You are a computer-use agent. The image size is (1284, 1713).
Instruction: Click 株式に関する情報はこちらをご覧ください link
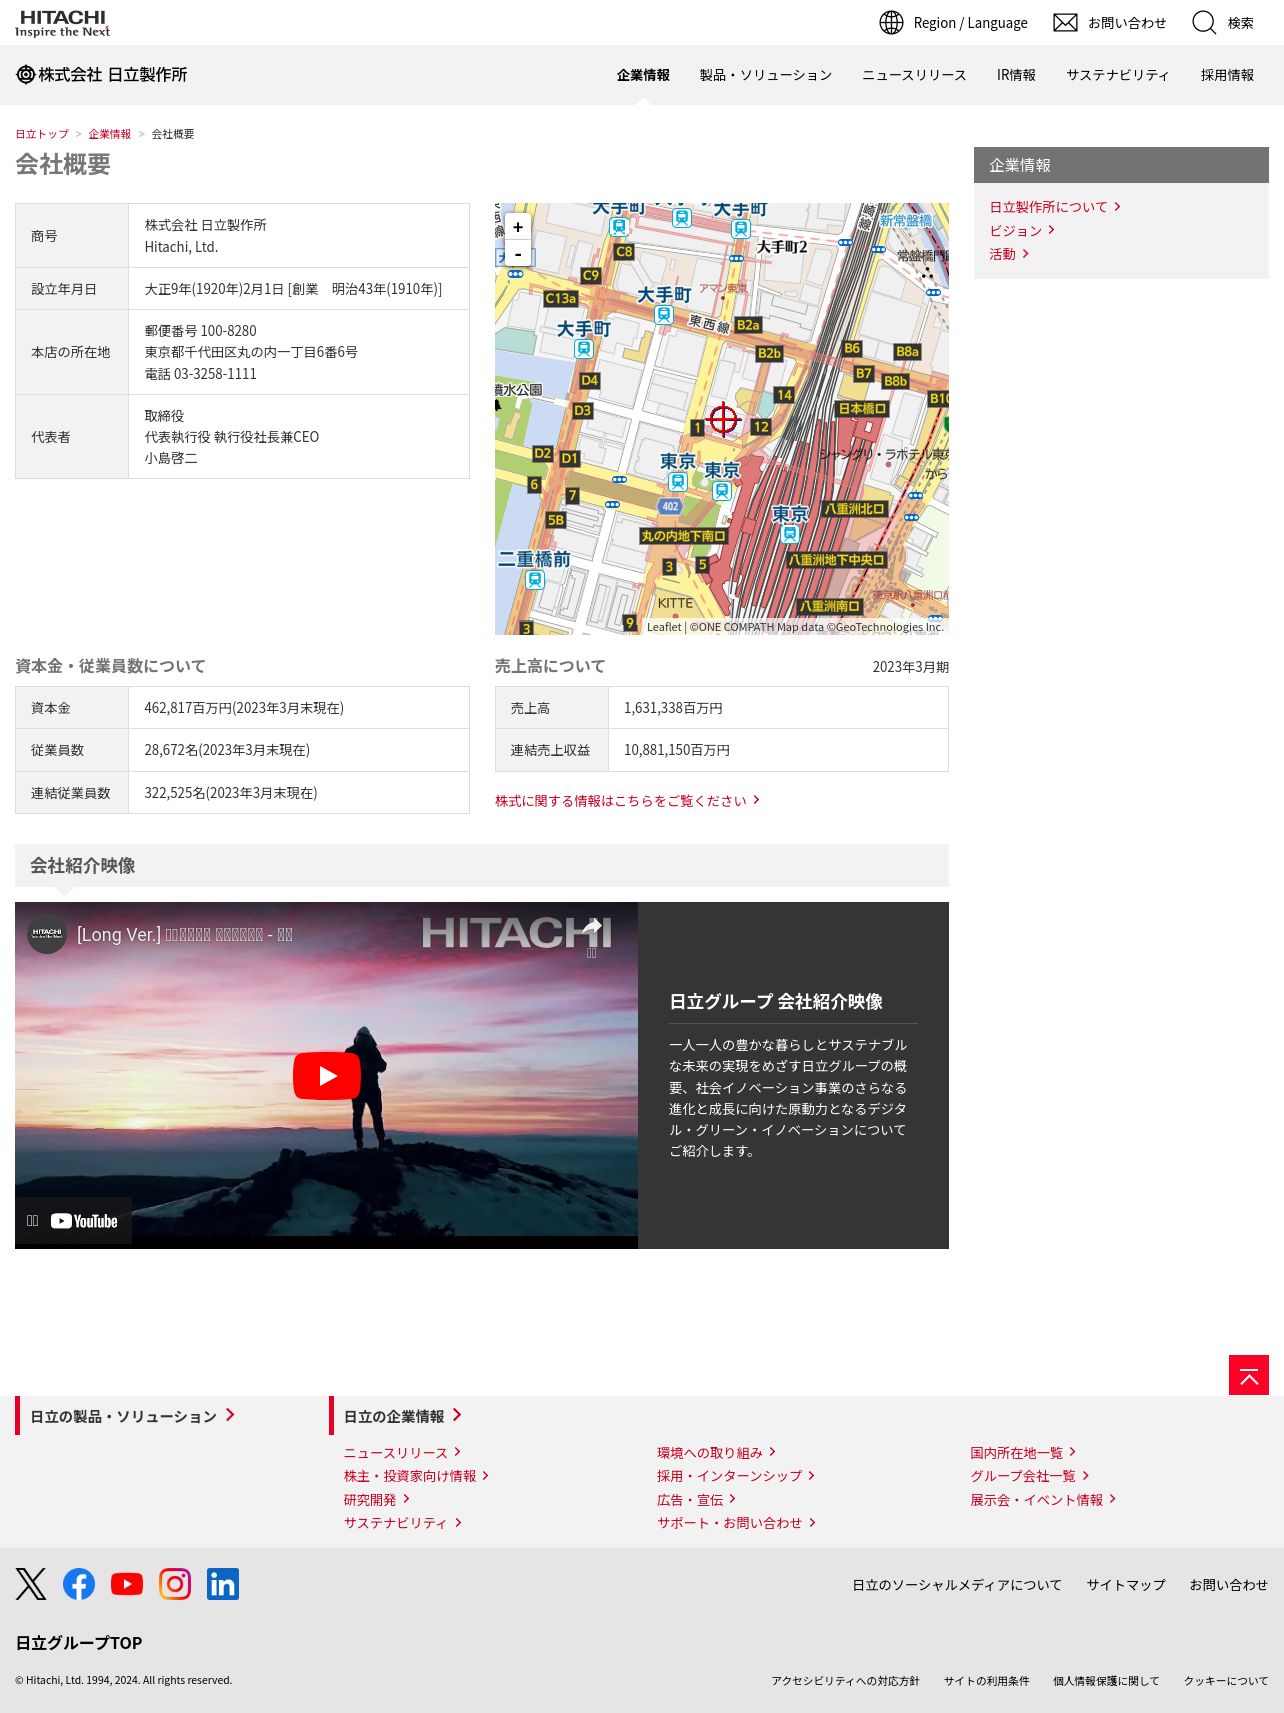(x=627, y=801)
